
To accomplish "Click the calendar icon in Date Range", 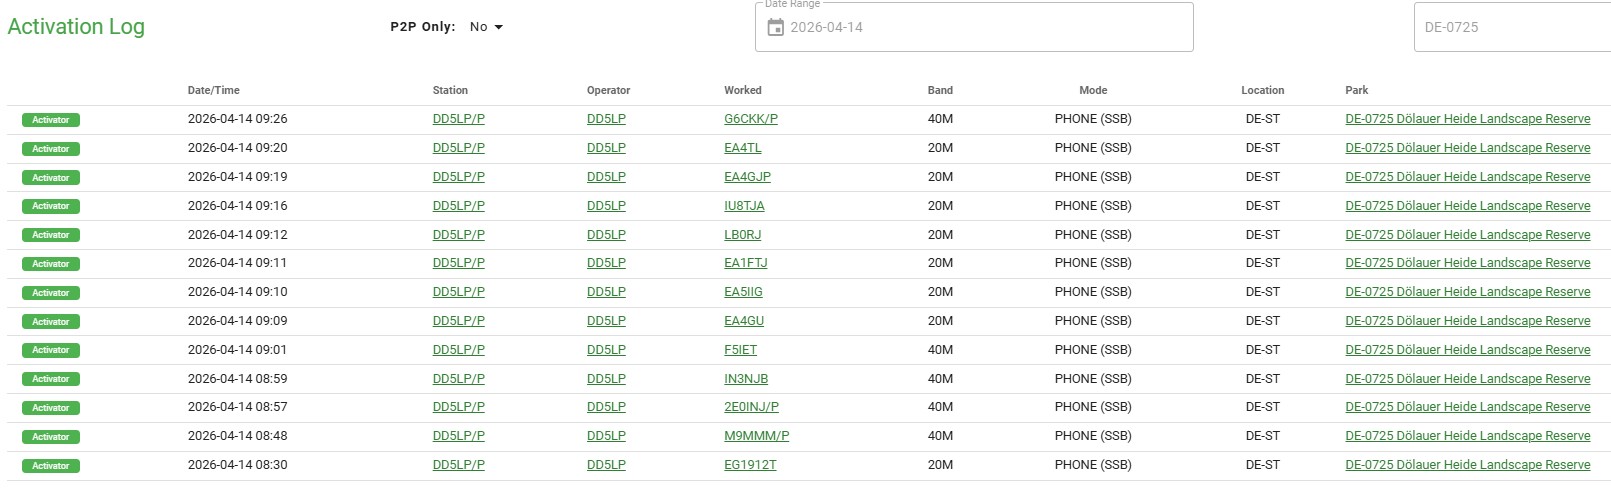I will [775, 28].
